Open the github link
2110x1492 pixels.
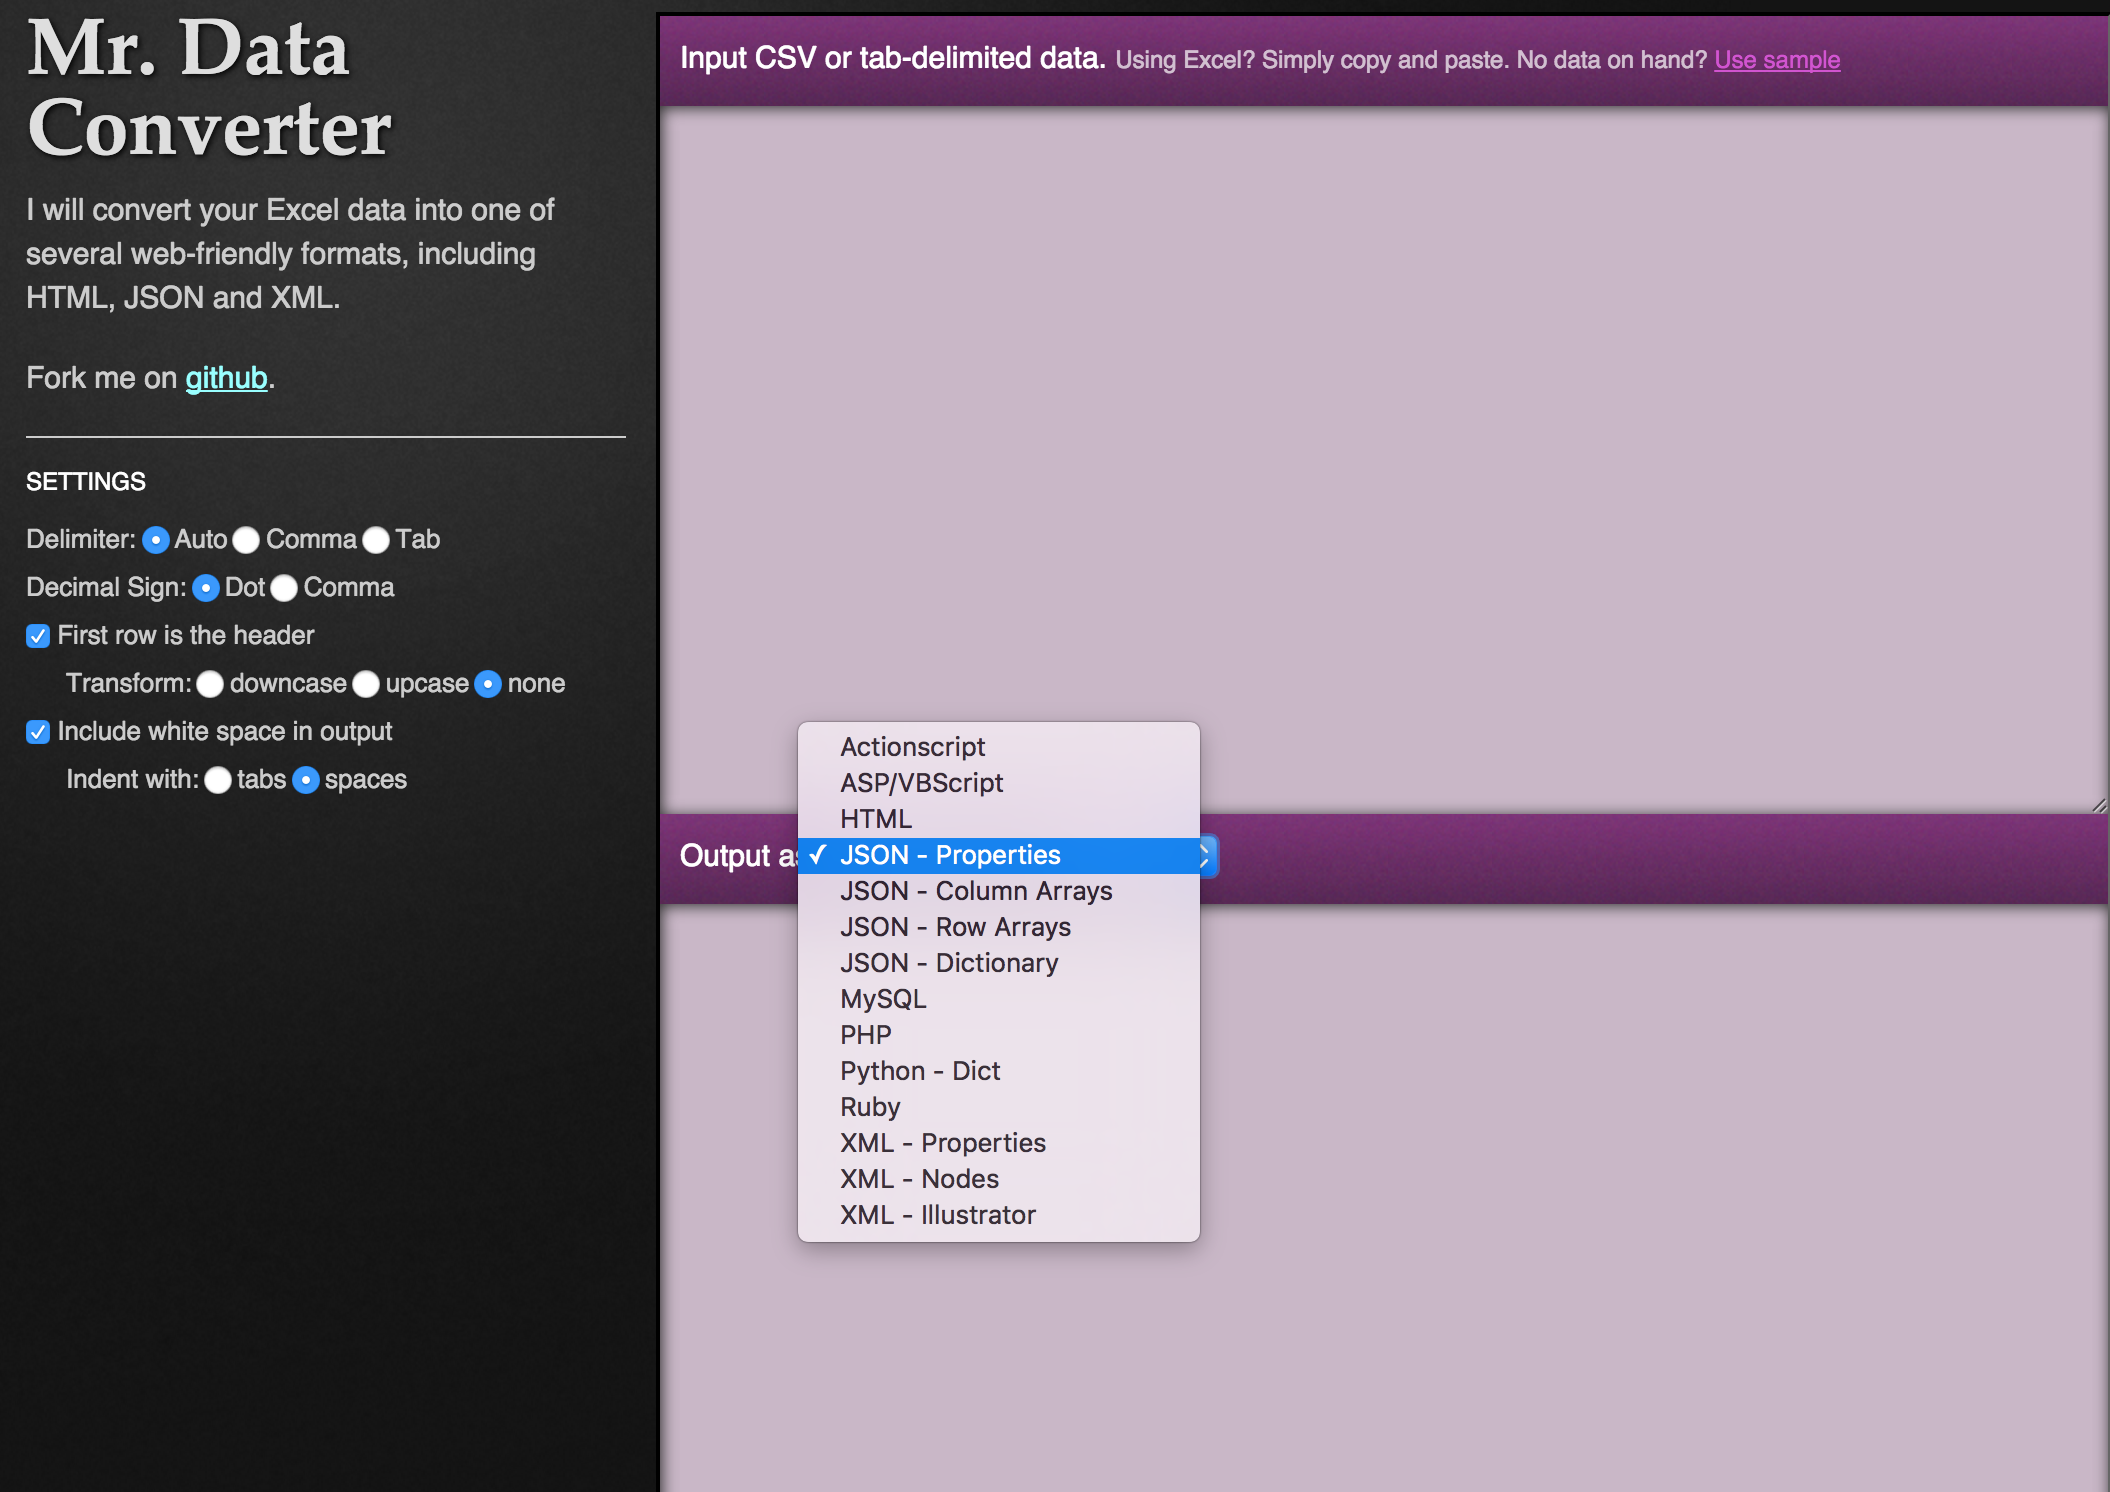(x=226, y=378)
